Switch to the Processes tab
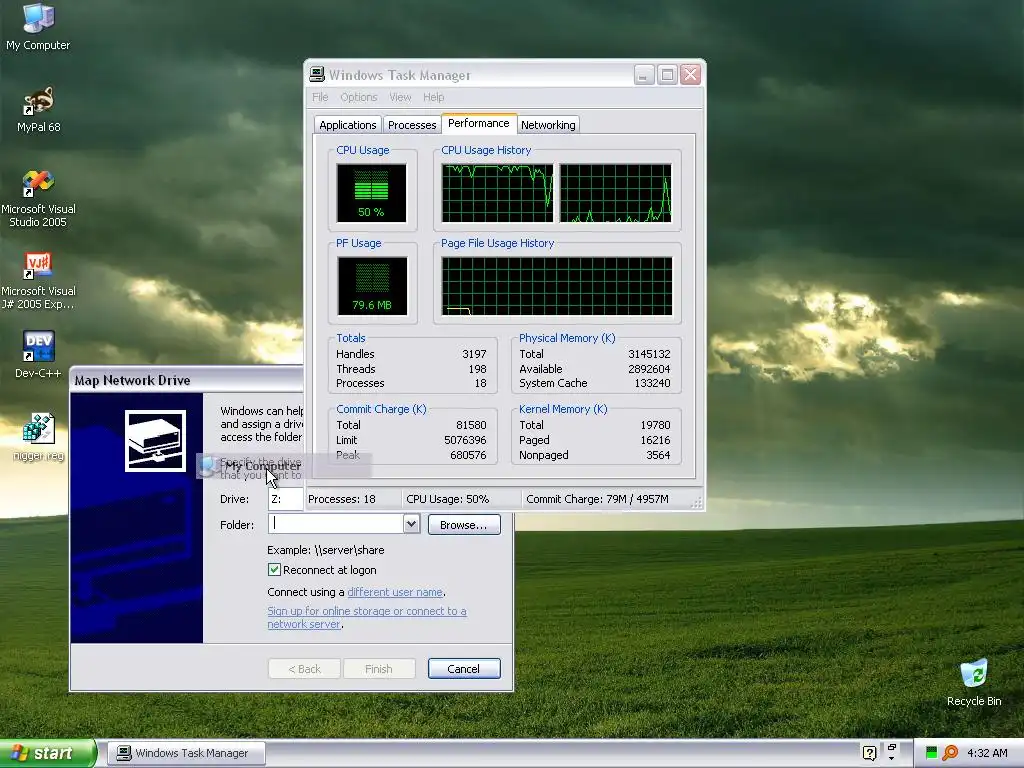 [411, 125]
